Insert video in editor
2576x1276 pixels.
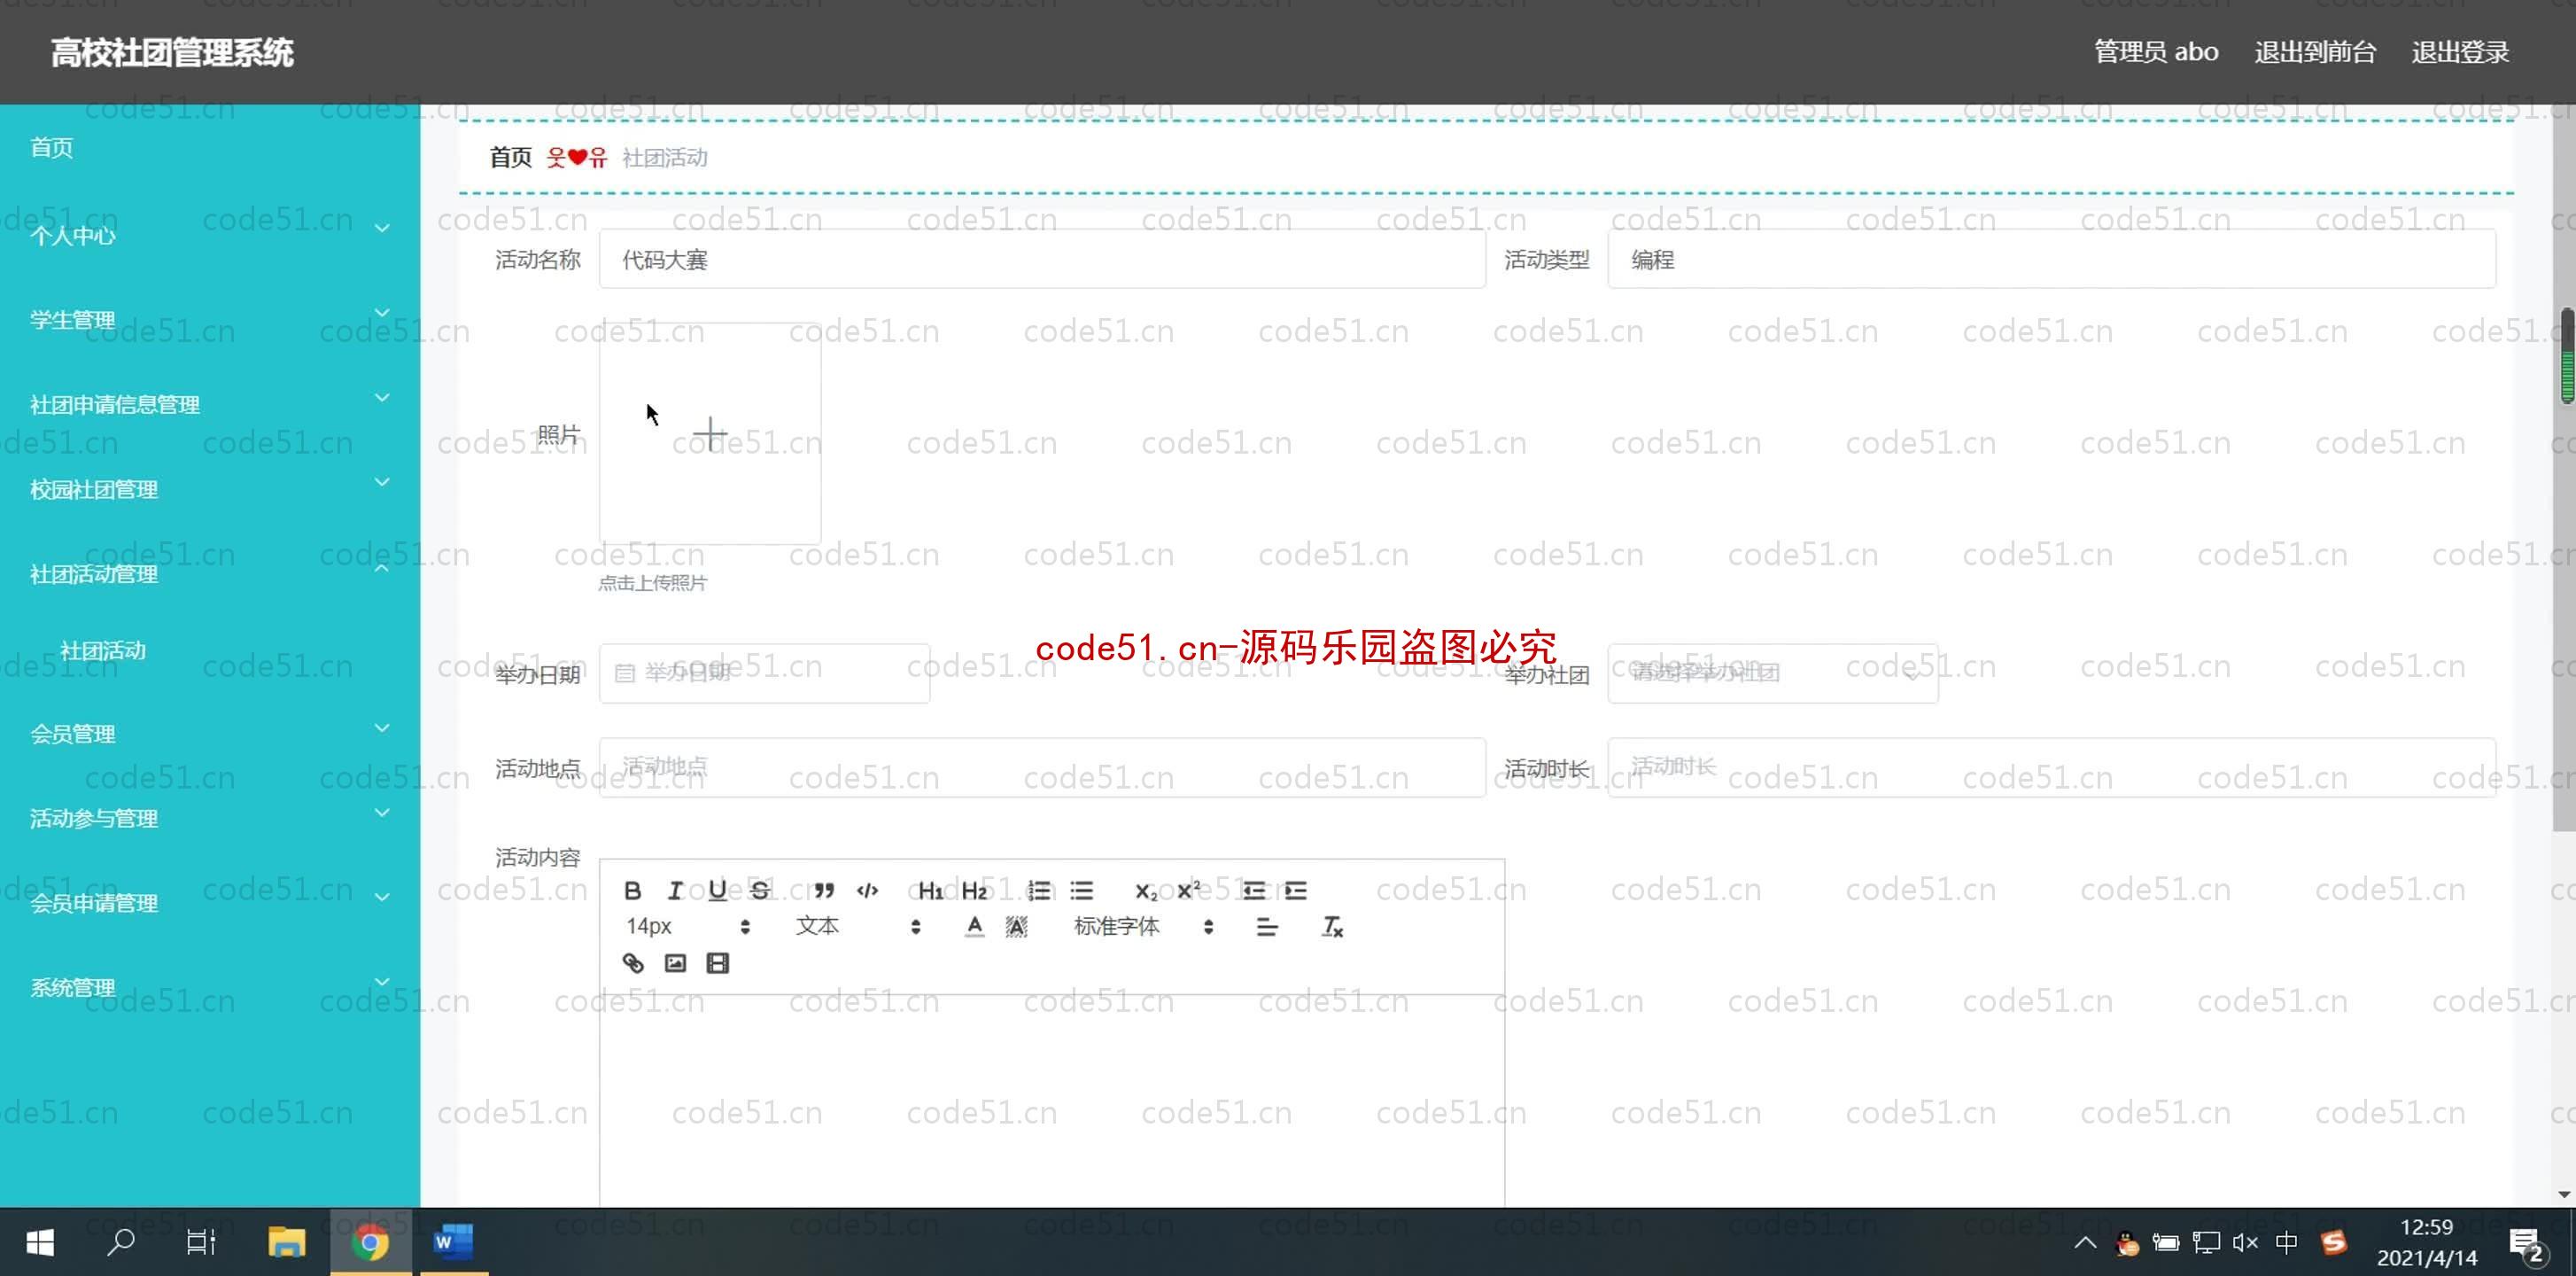[x=717, y=963]
